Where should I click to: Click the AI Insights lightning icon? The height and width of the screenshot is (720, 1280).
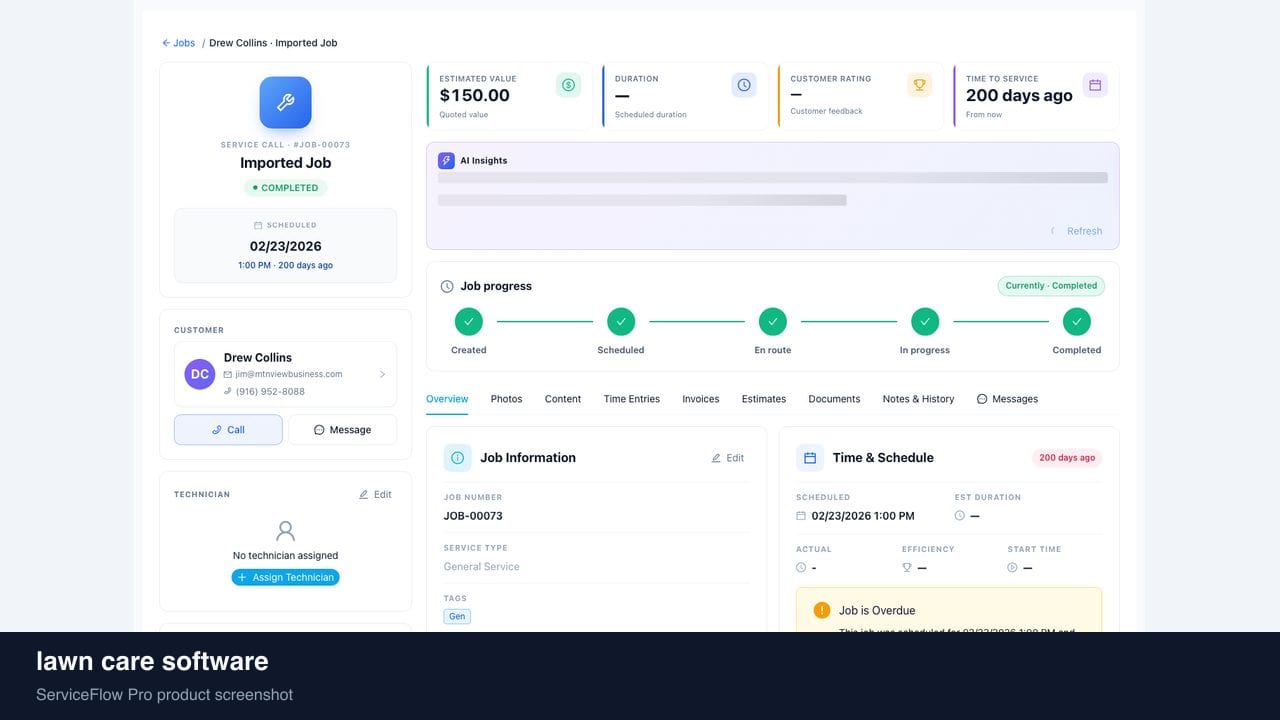[446, 160]
